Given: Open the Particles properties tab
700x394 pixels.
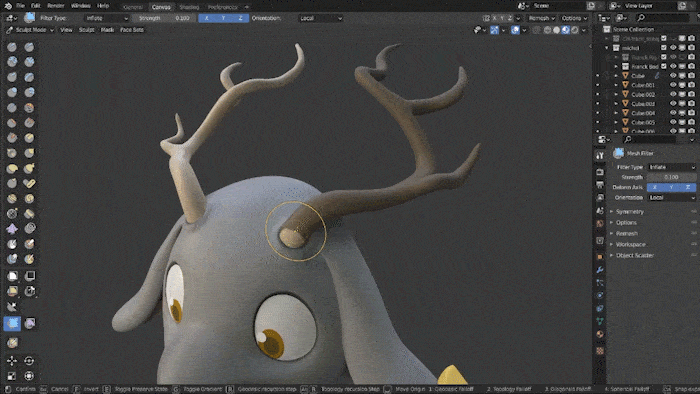Looking at the screenshot, I should click(x=600, y=282).
